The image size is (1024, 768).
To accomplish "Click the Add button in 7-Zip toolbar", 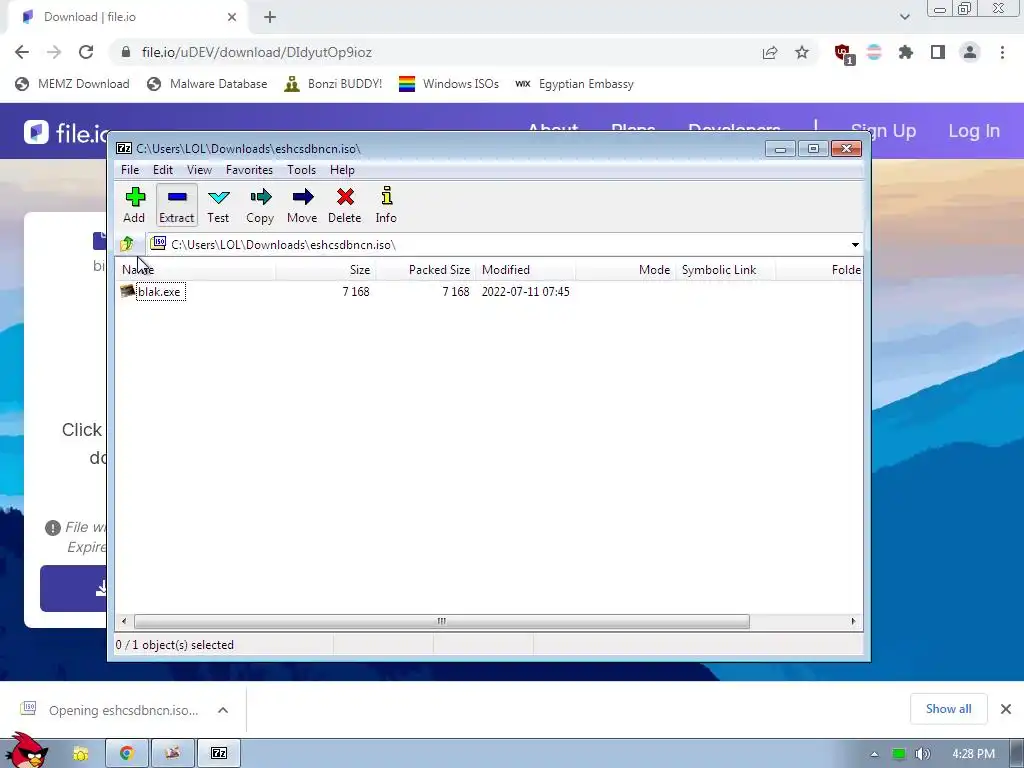I will [x=134, y=205].
